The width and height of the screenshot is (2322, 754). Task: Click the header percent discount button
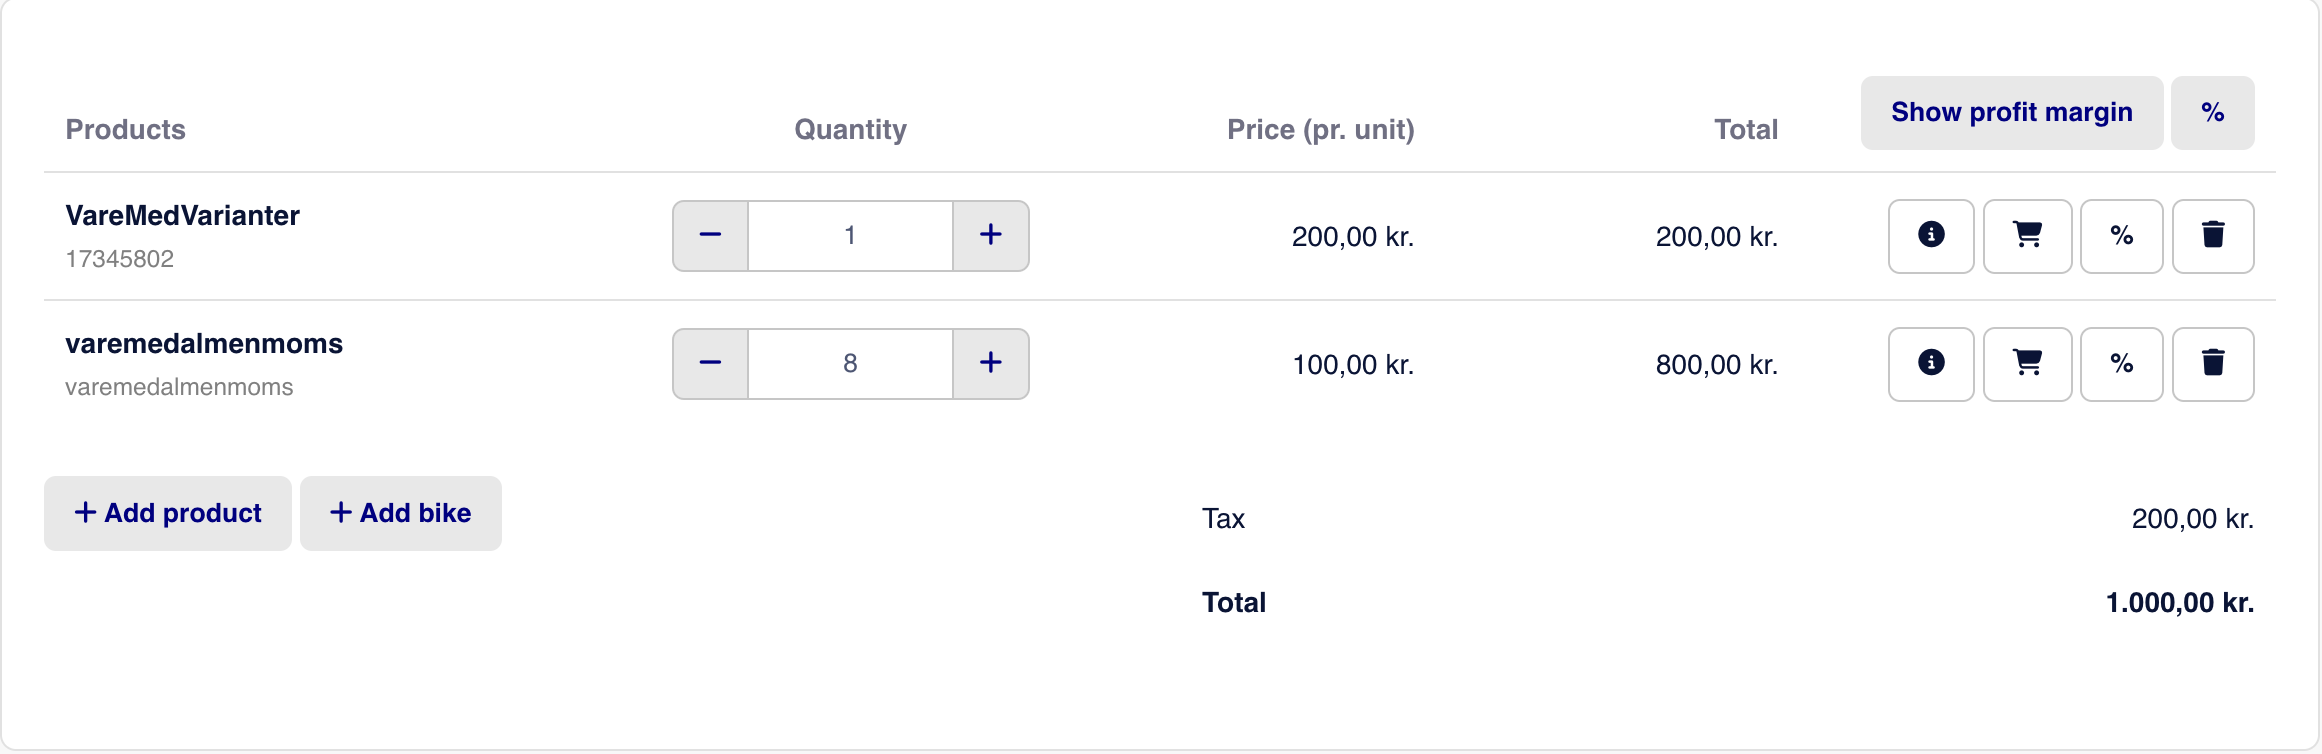point(2213,113)
